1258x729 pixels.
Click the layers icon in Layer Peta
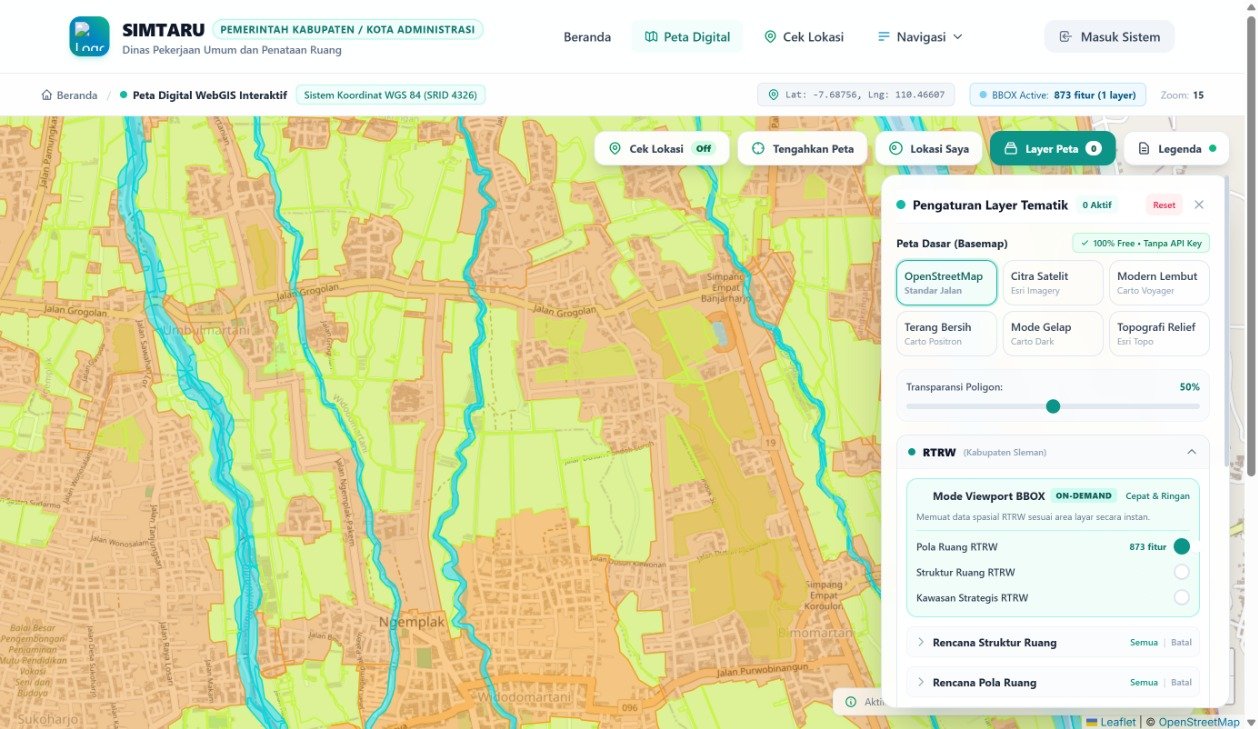(1010, 149)
